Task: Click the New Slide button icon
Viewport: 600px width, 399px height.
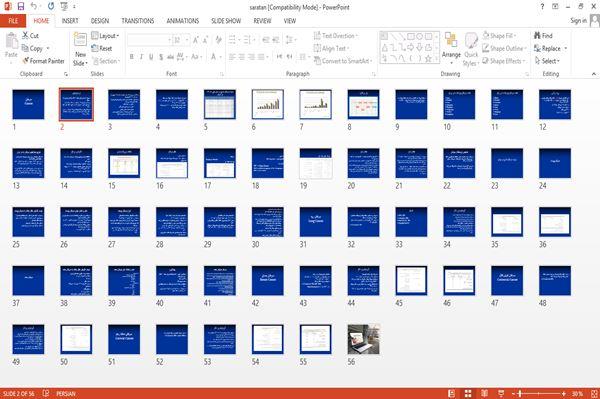Action: (x=80, y=40)
